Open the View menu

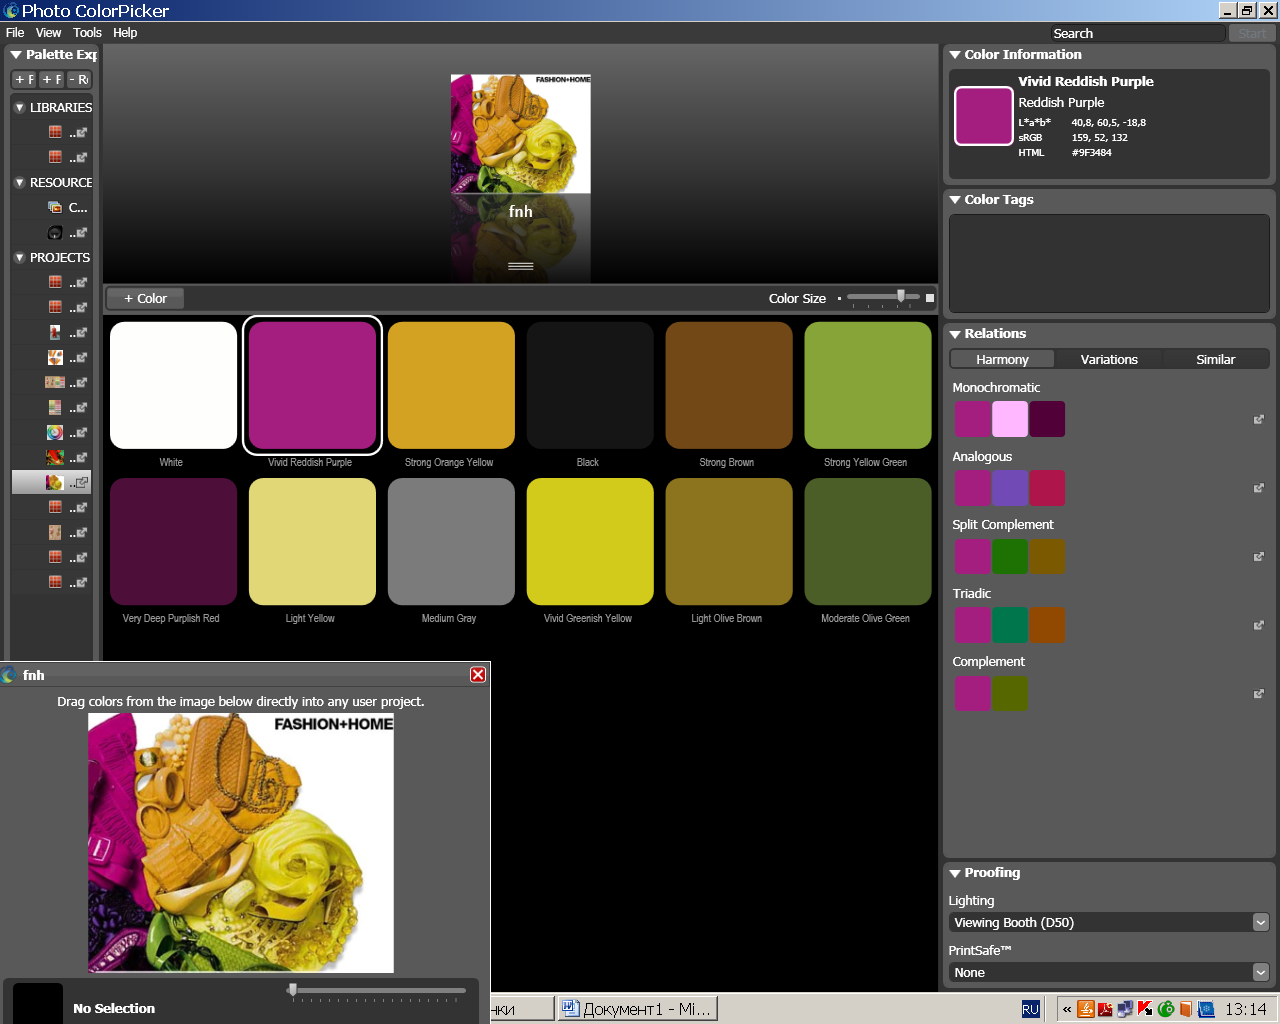[48, 33]
